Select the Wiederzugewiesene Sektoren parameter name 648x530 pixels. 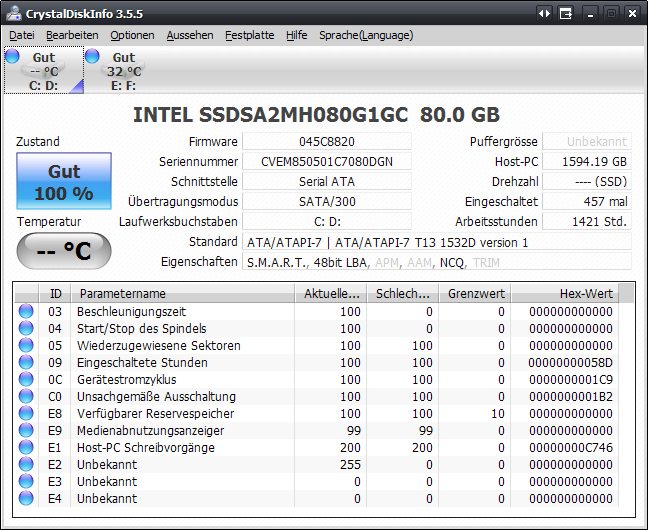159,346
